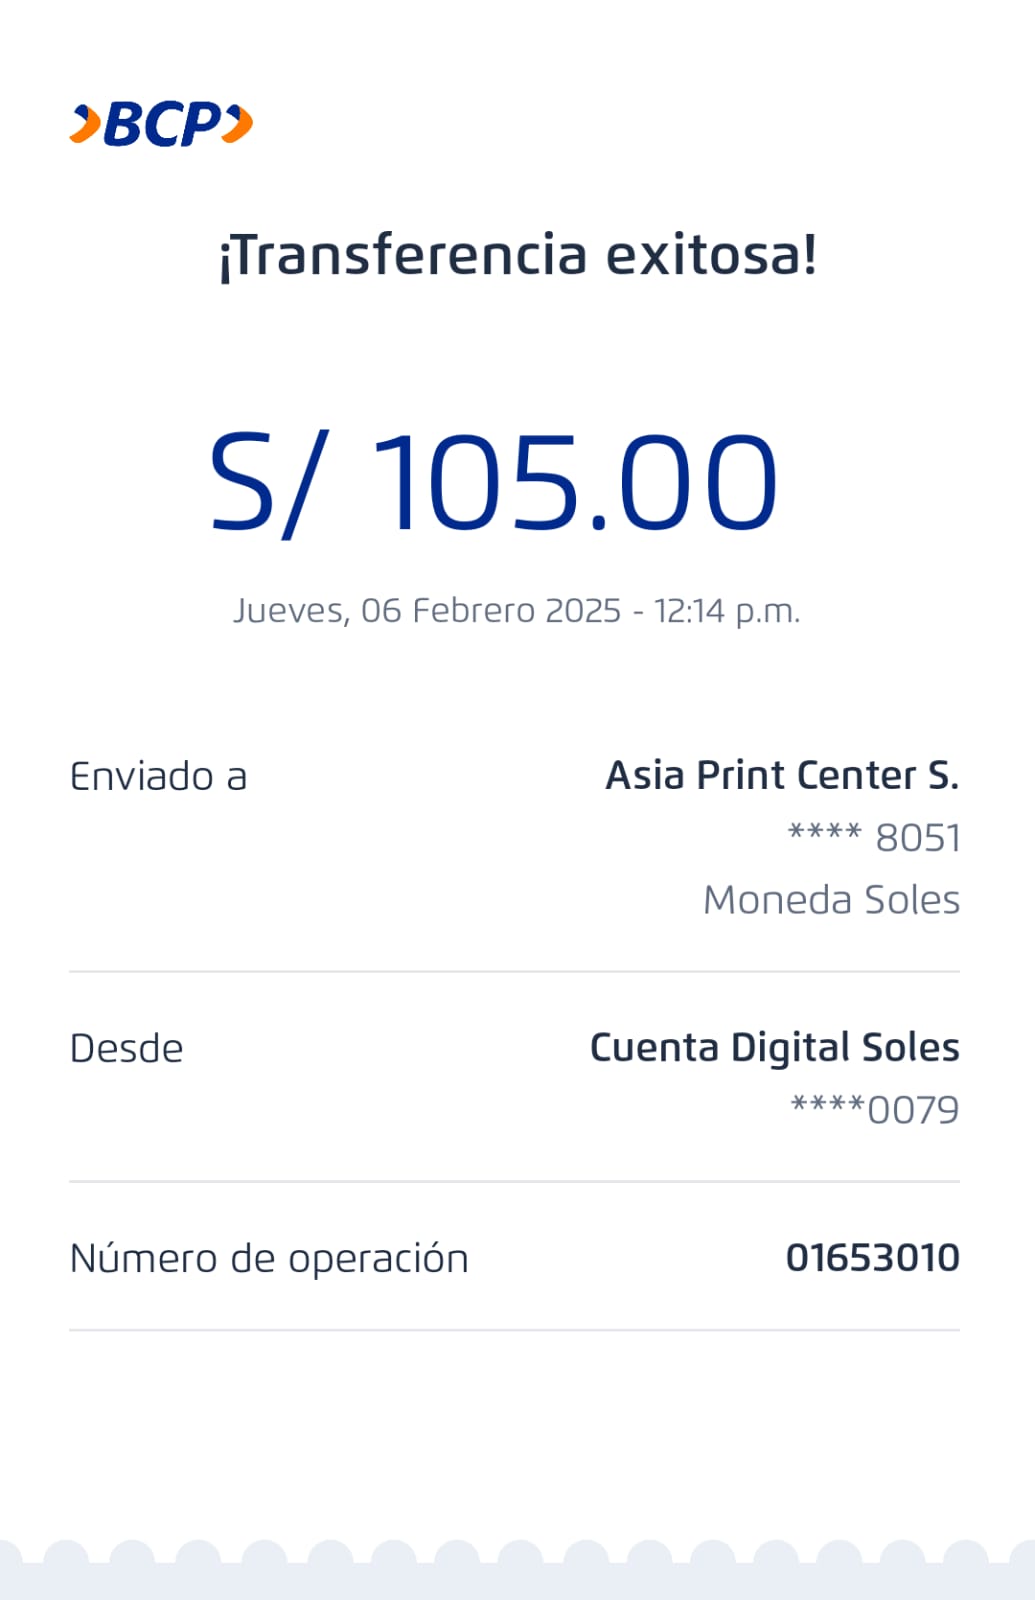Select the operation number 01653010
This screenshot has height=1600, width=1035.
(872, 1257)
